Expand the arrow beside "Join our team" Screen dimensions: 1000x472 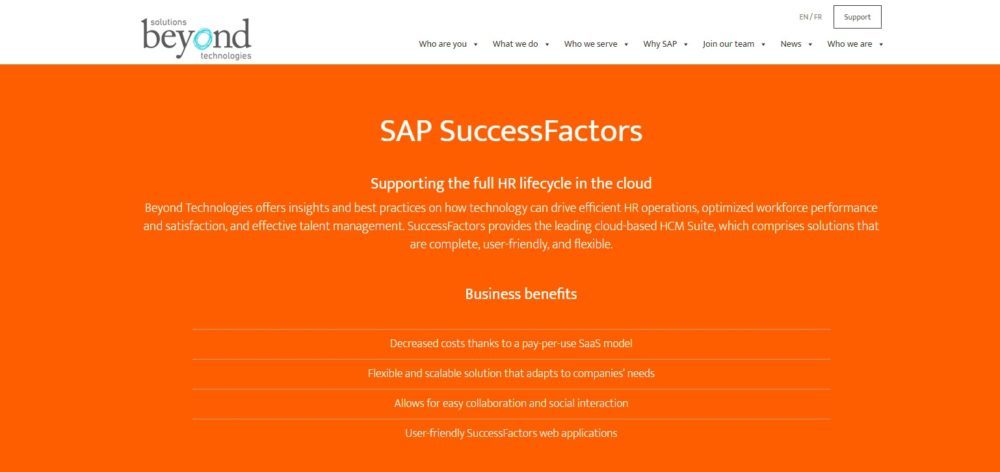point(764,44)
